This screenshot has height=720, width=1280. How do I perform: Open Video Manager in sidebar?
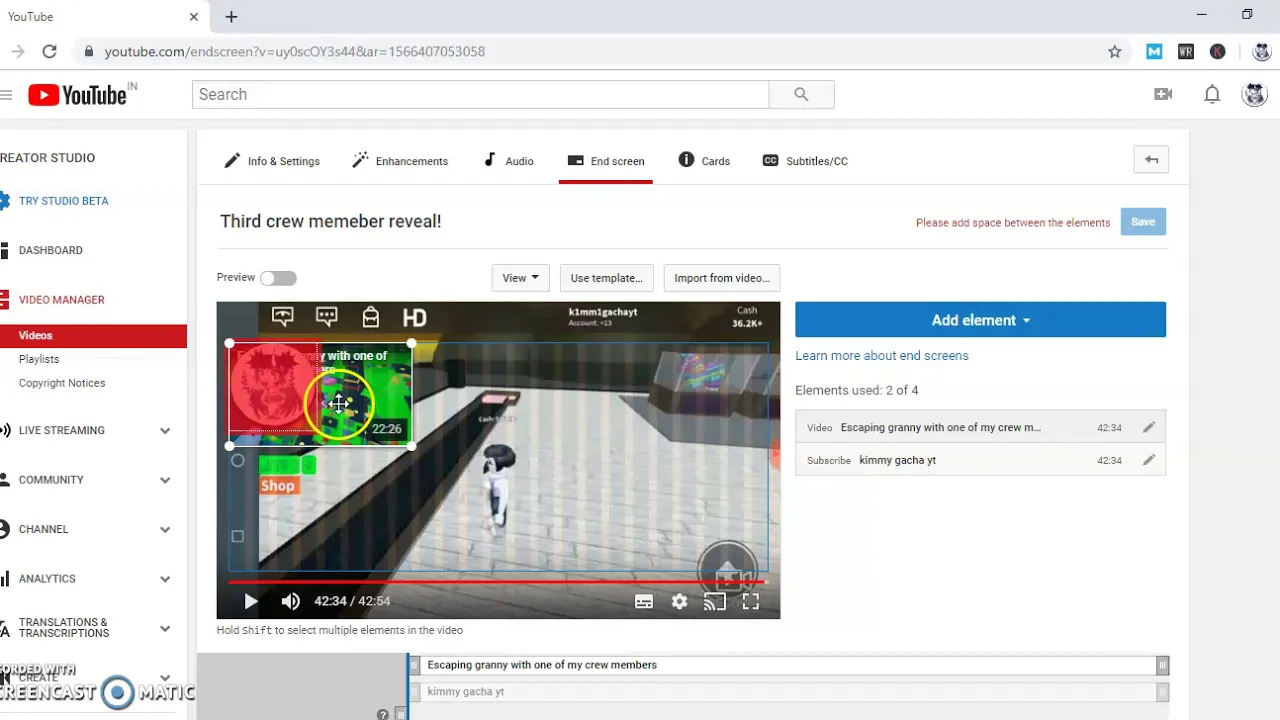pos(61,300)
